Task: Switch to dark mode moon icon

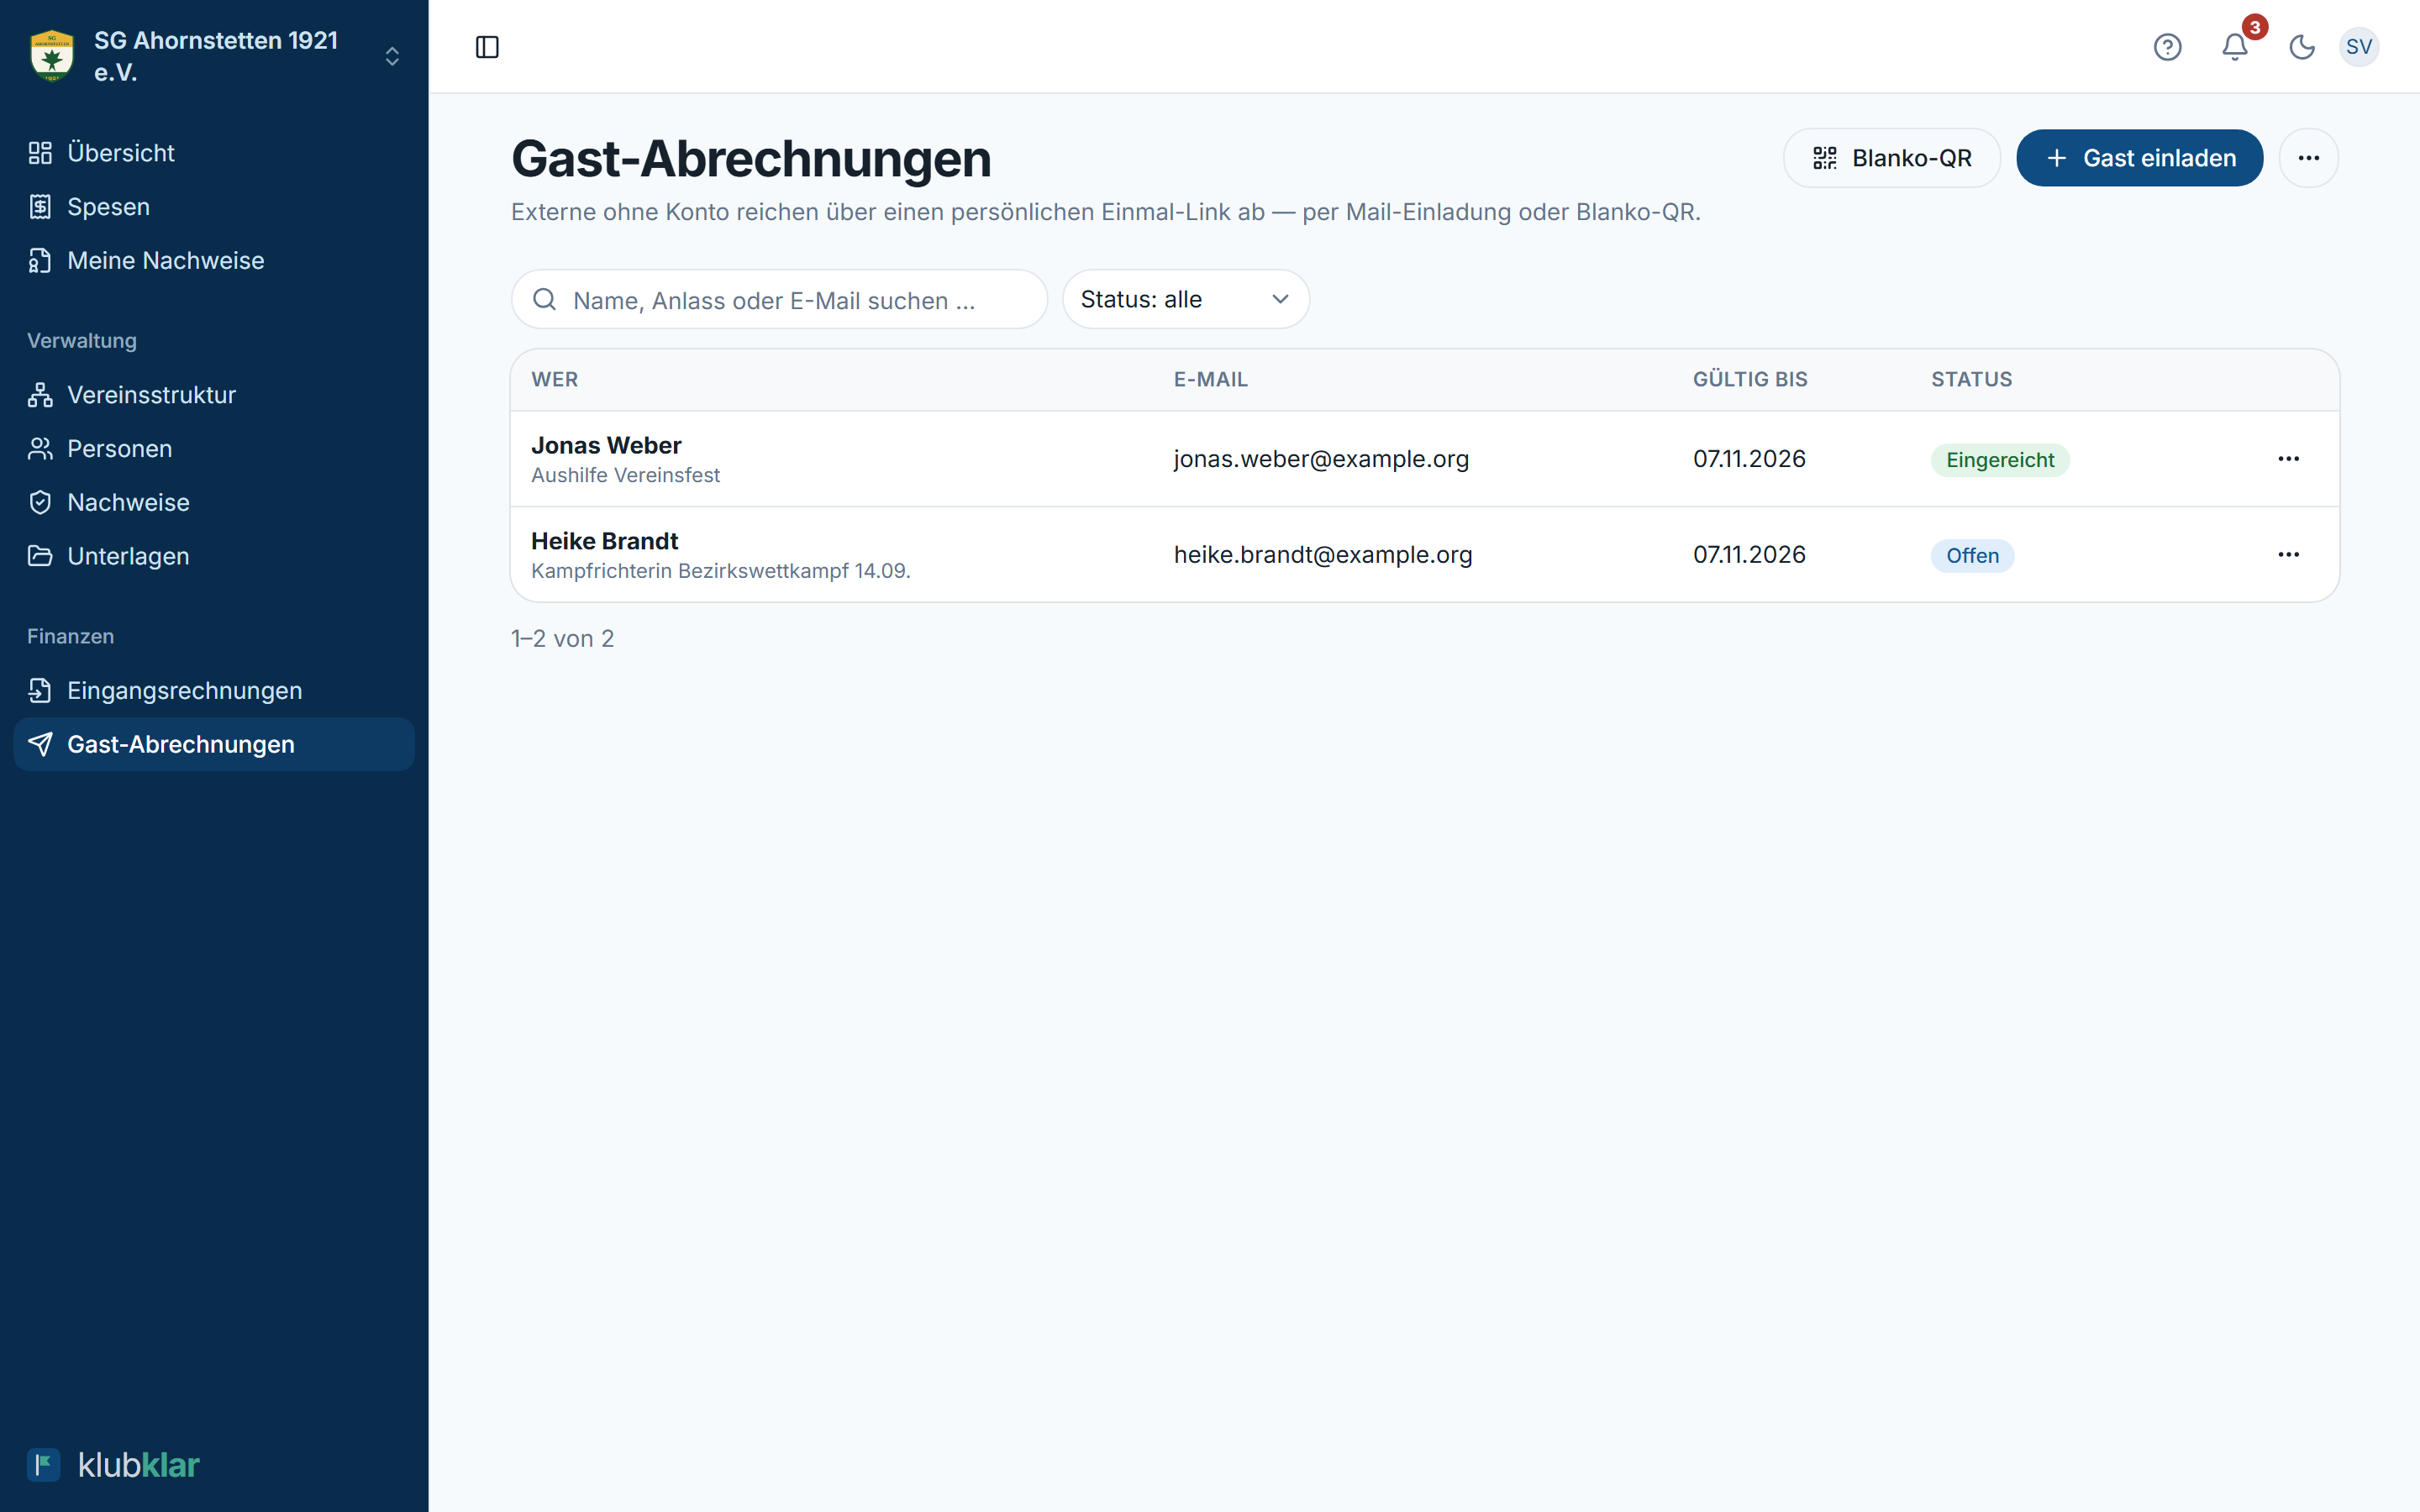Action: [x=2302, y=47]
